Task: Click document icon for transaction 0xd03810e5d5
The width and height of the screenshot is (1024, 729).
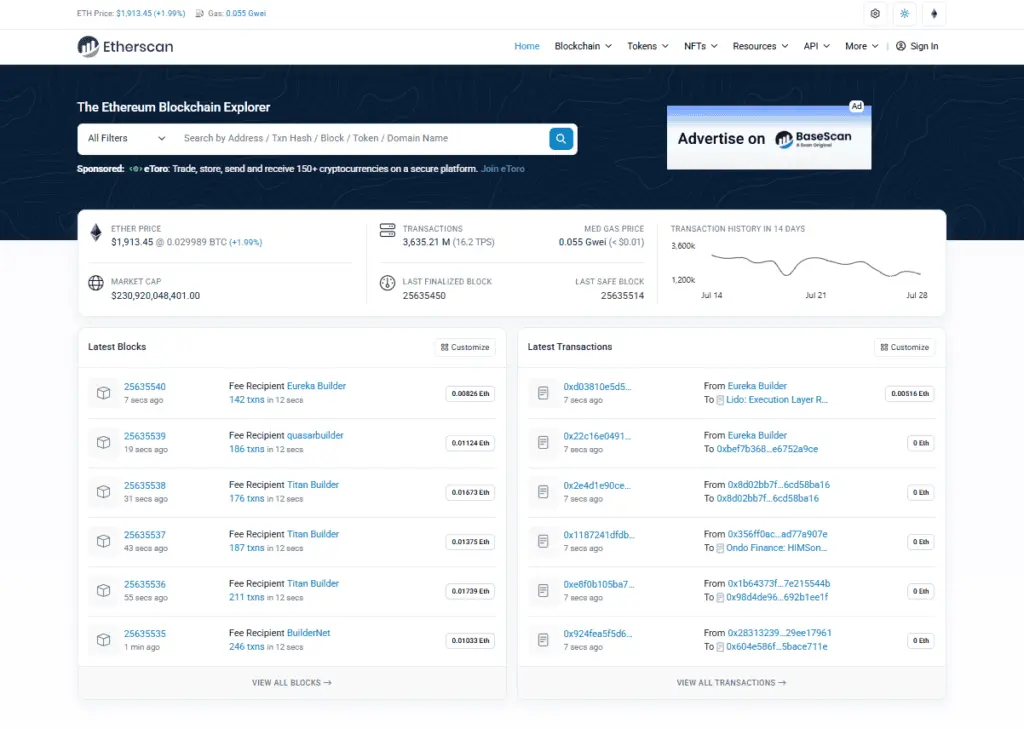Action: coord(543,393)
